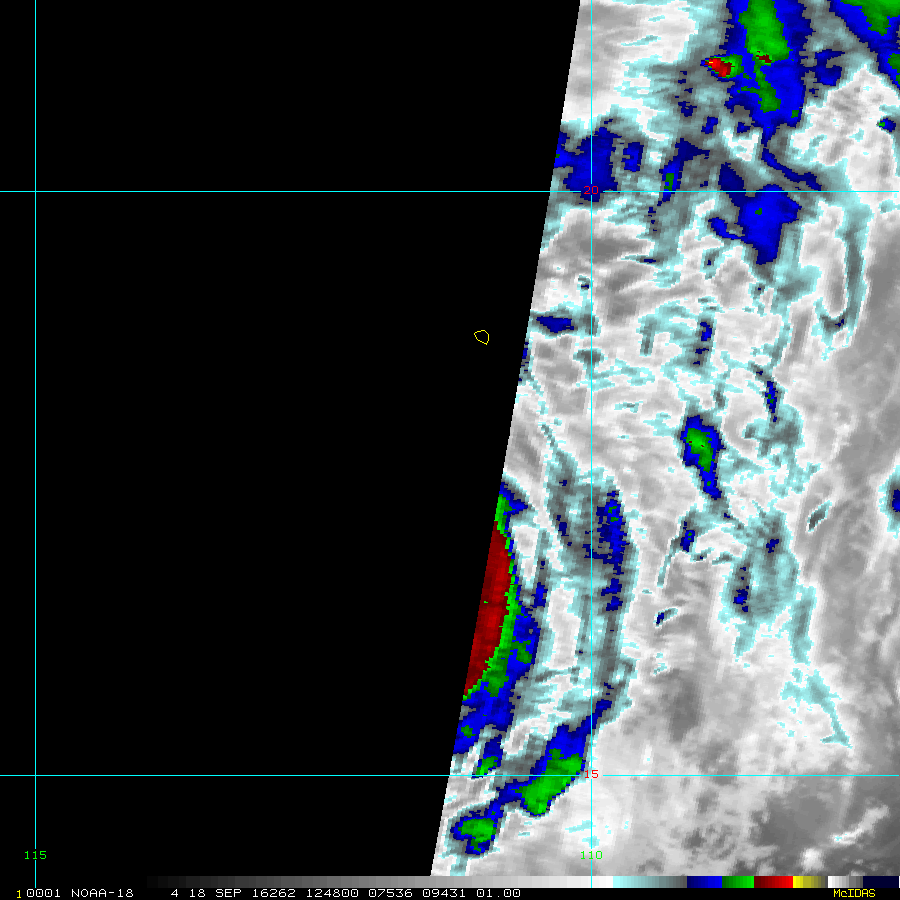Click the green segment of color bar
This screenshot has height=900, width=900.
point(738,882)
